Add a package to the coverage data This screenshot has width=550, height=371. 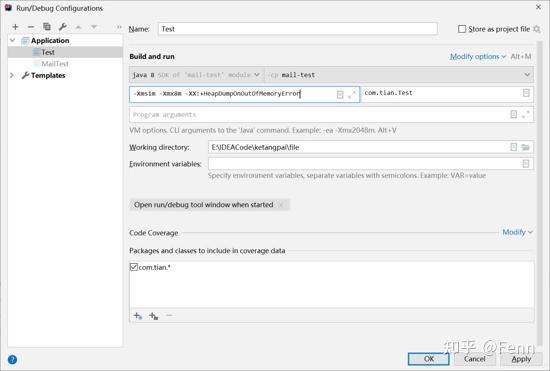click(154, 316)
